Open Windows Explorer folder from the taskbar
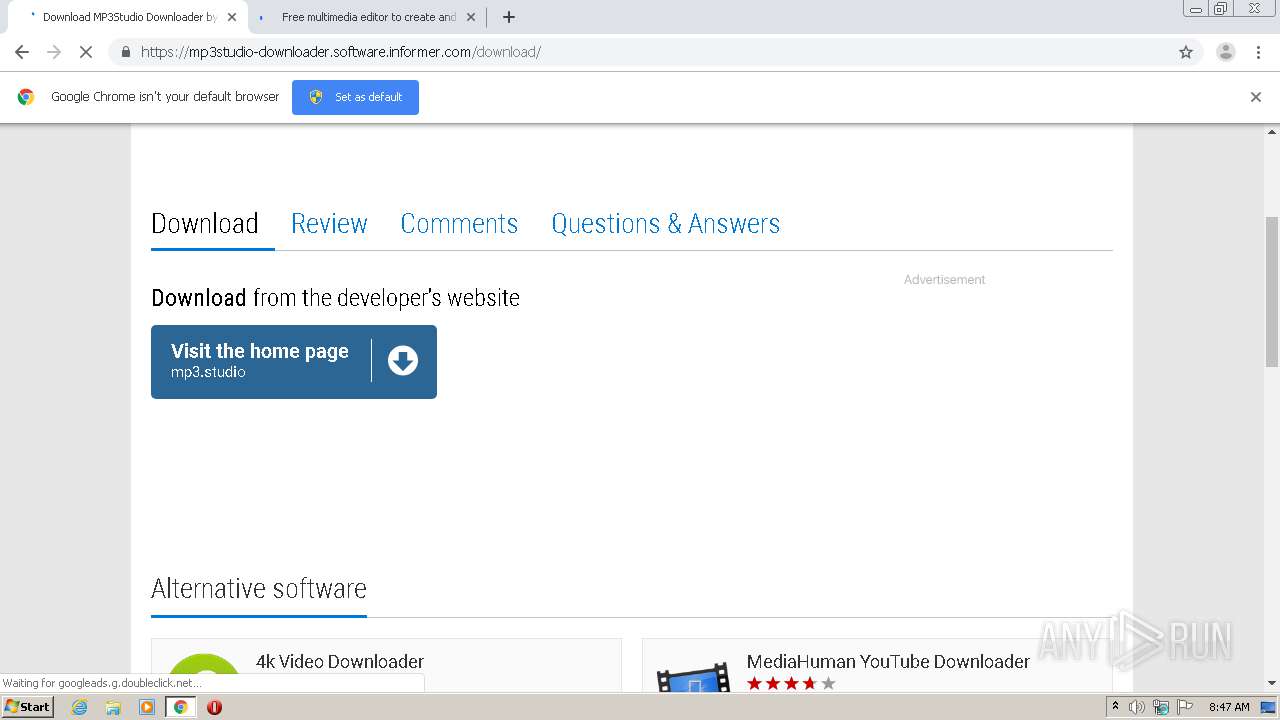This screenshot has height=720, width=1280. point(113,707)
